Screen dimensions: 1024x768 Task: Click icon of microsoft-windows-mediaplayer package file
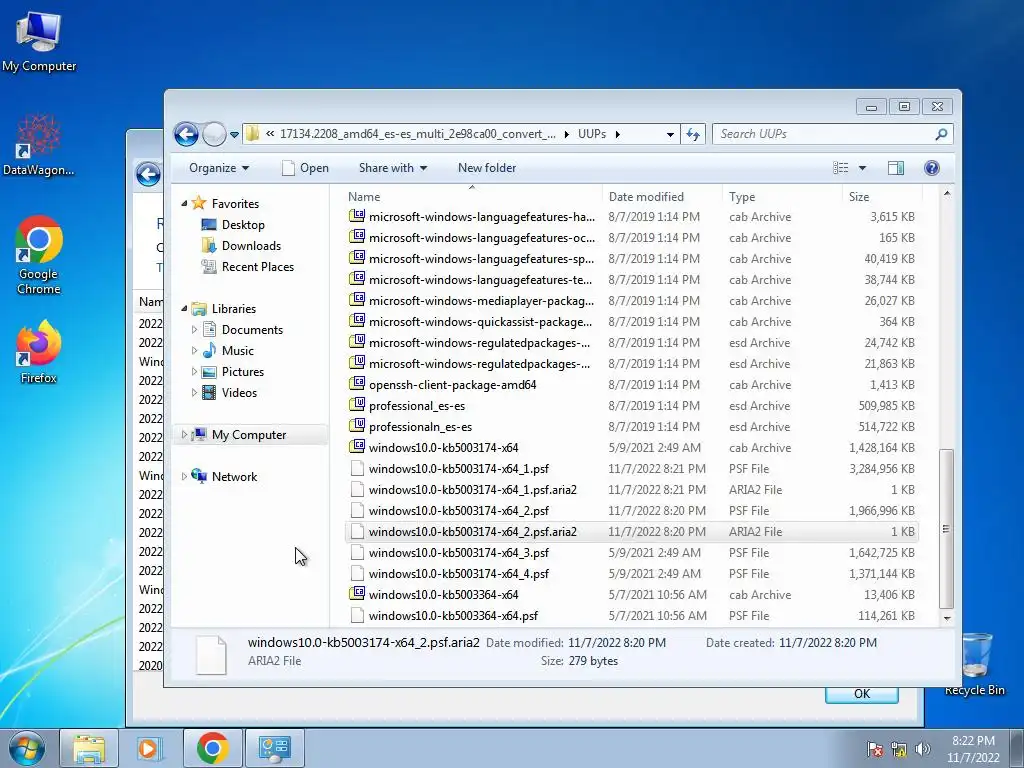357,300
